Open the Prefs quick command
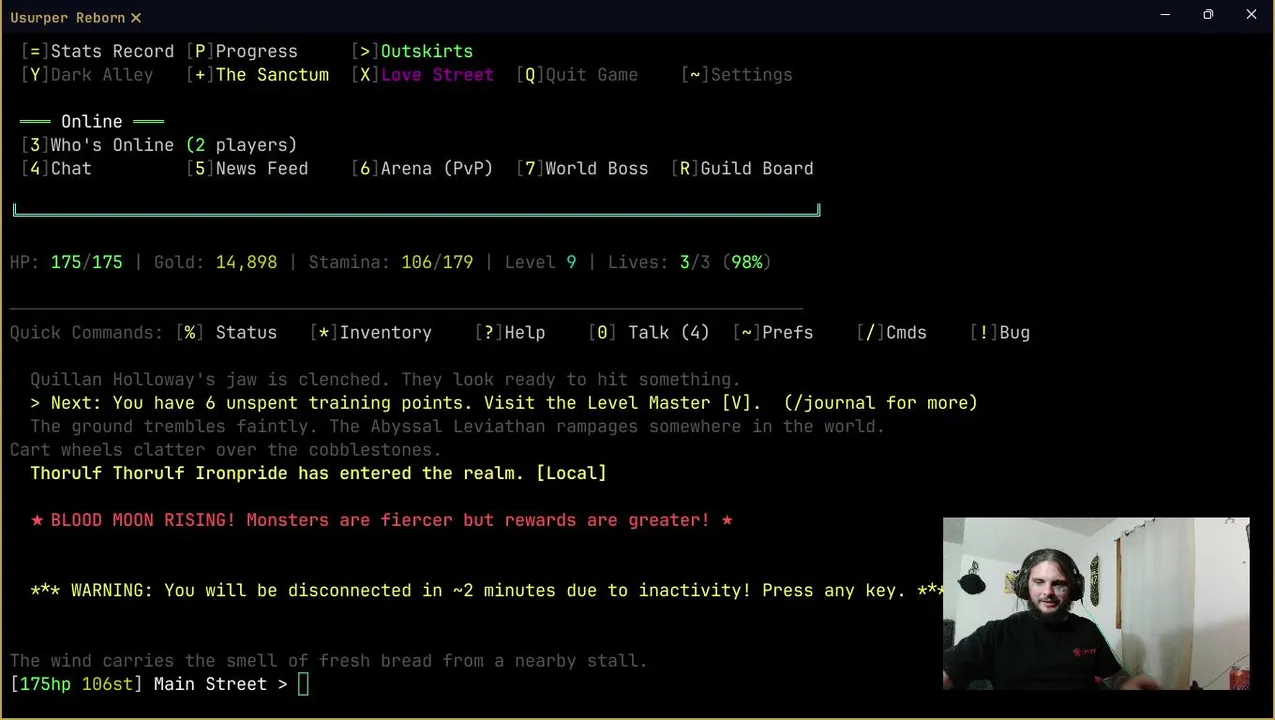 [x=773, y=333]
